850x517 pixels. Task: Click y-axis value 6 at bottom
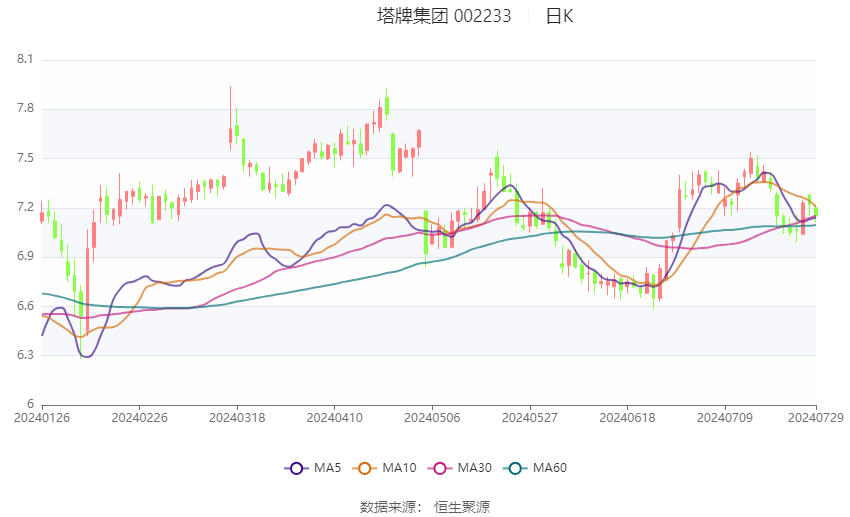[x=30, y=404]
